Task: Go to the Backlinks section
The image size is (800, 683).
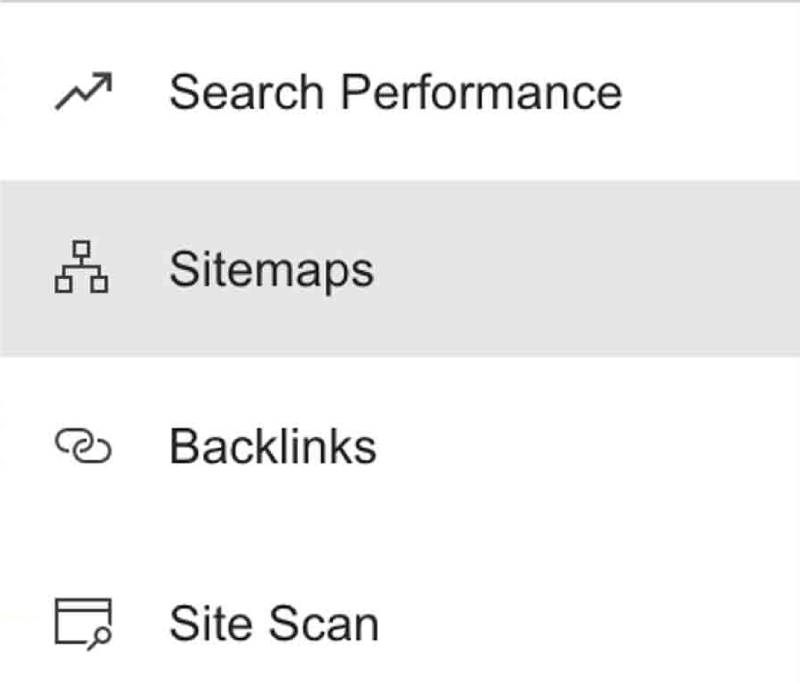Action: [272, 446]
